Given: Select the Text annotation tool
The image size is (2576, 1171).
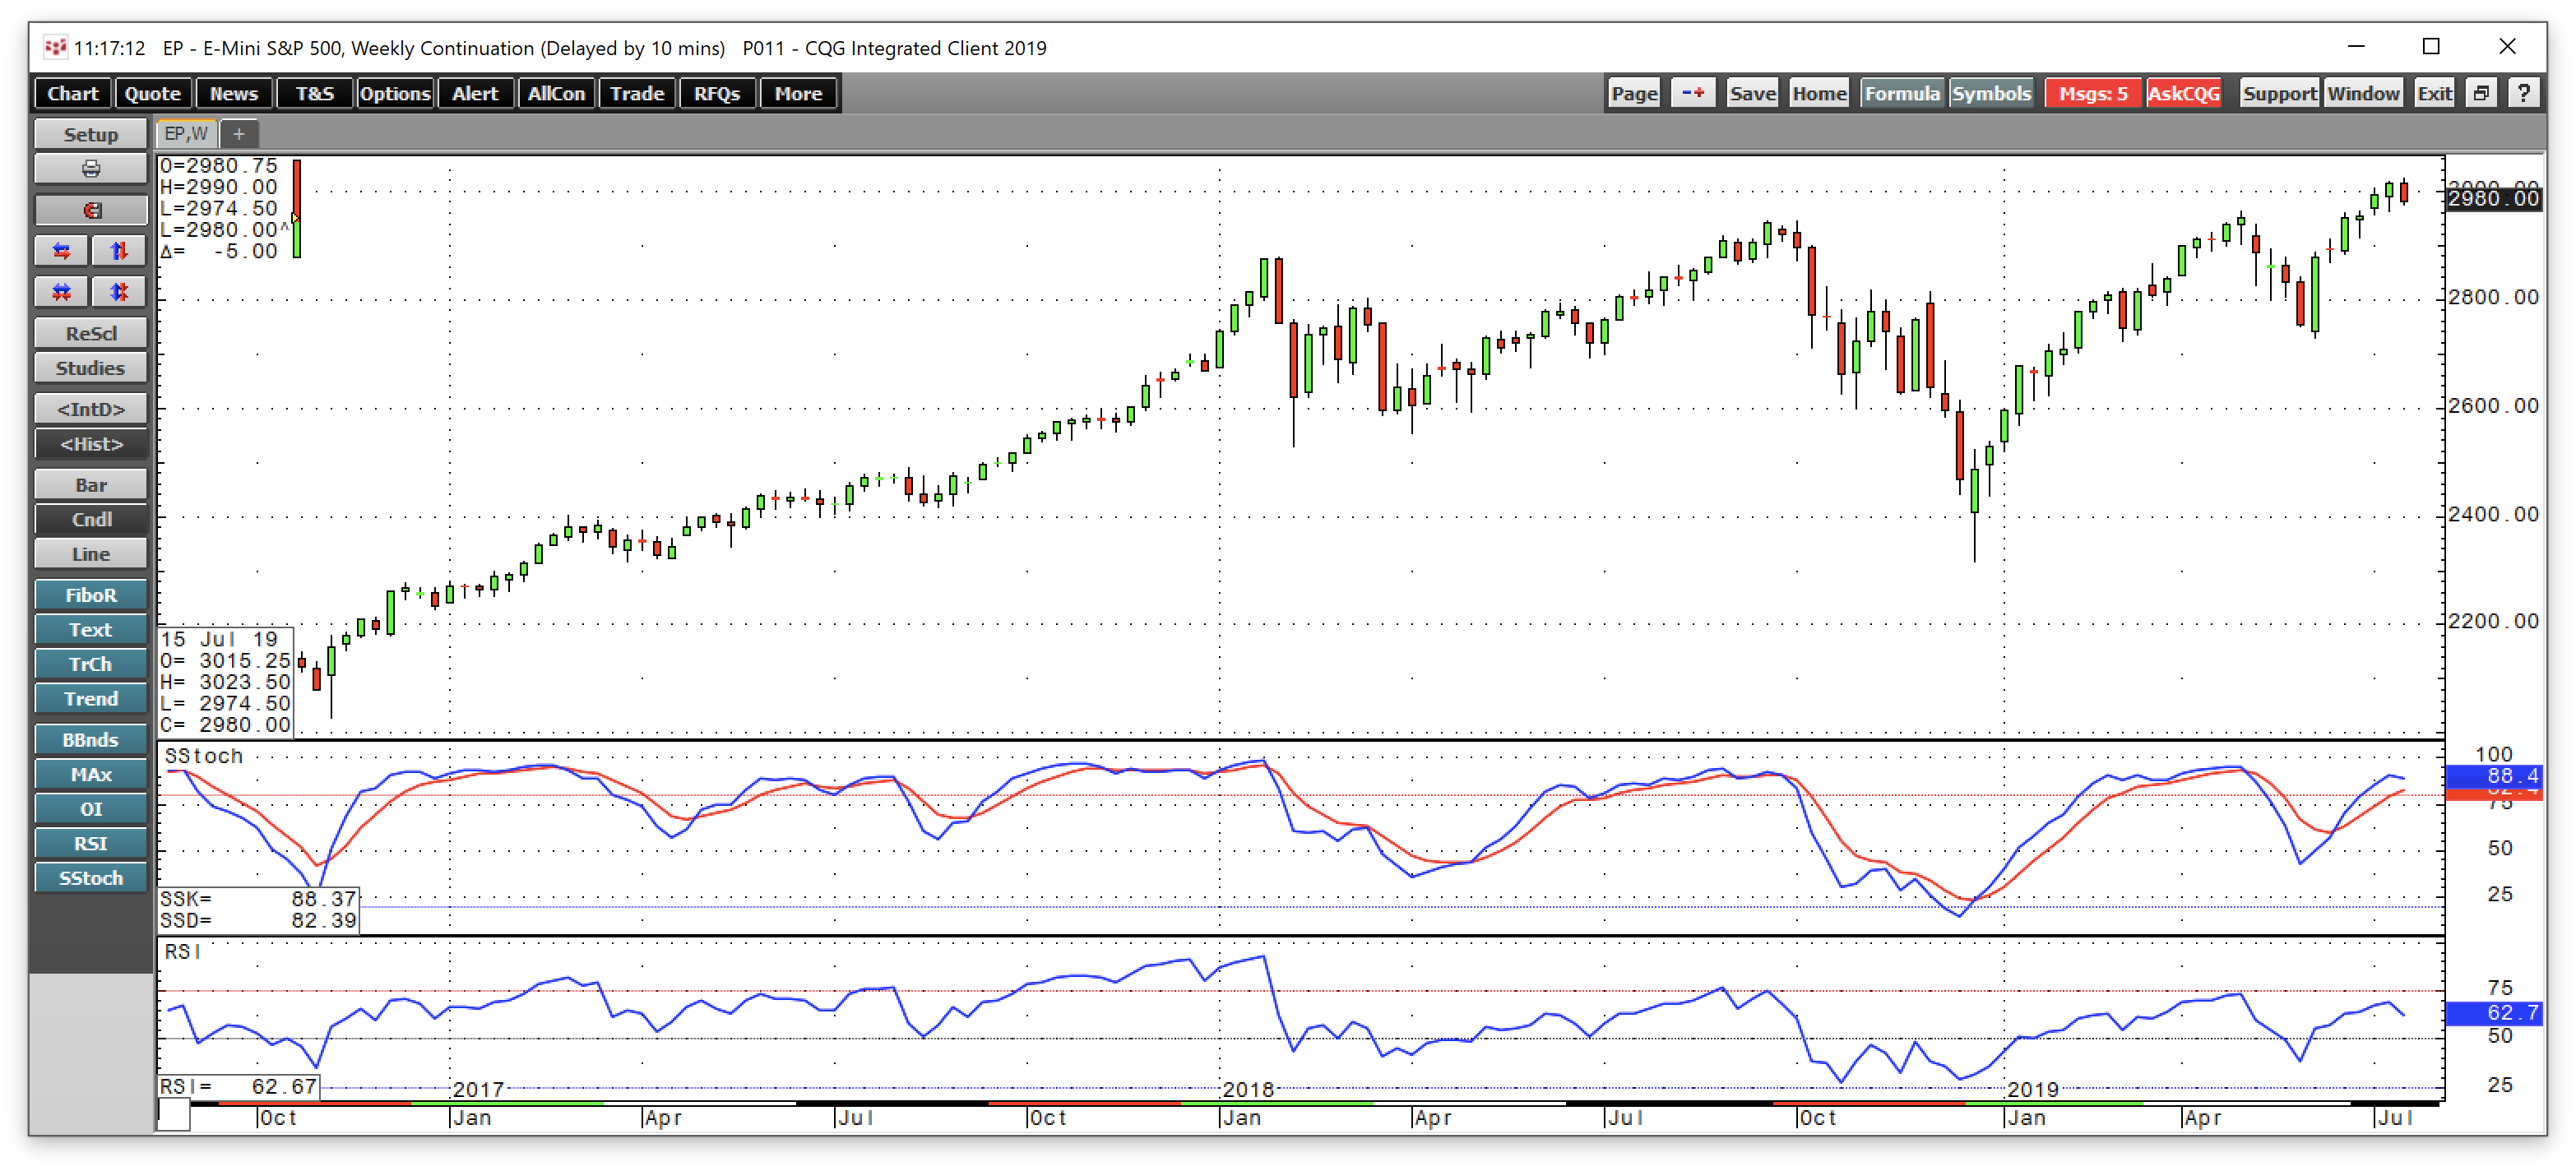Looking at the screenshot, I should (91, 630).
